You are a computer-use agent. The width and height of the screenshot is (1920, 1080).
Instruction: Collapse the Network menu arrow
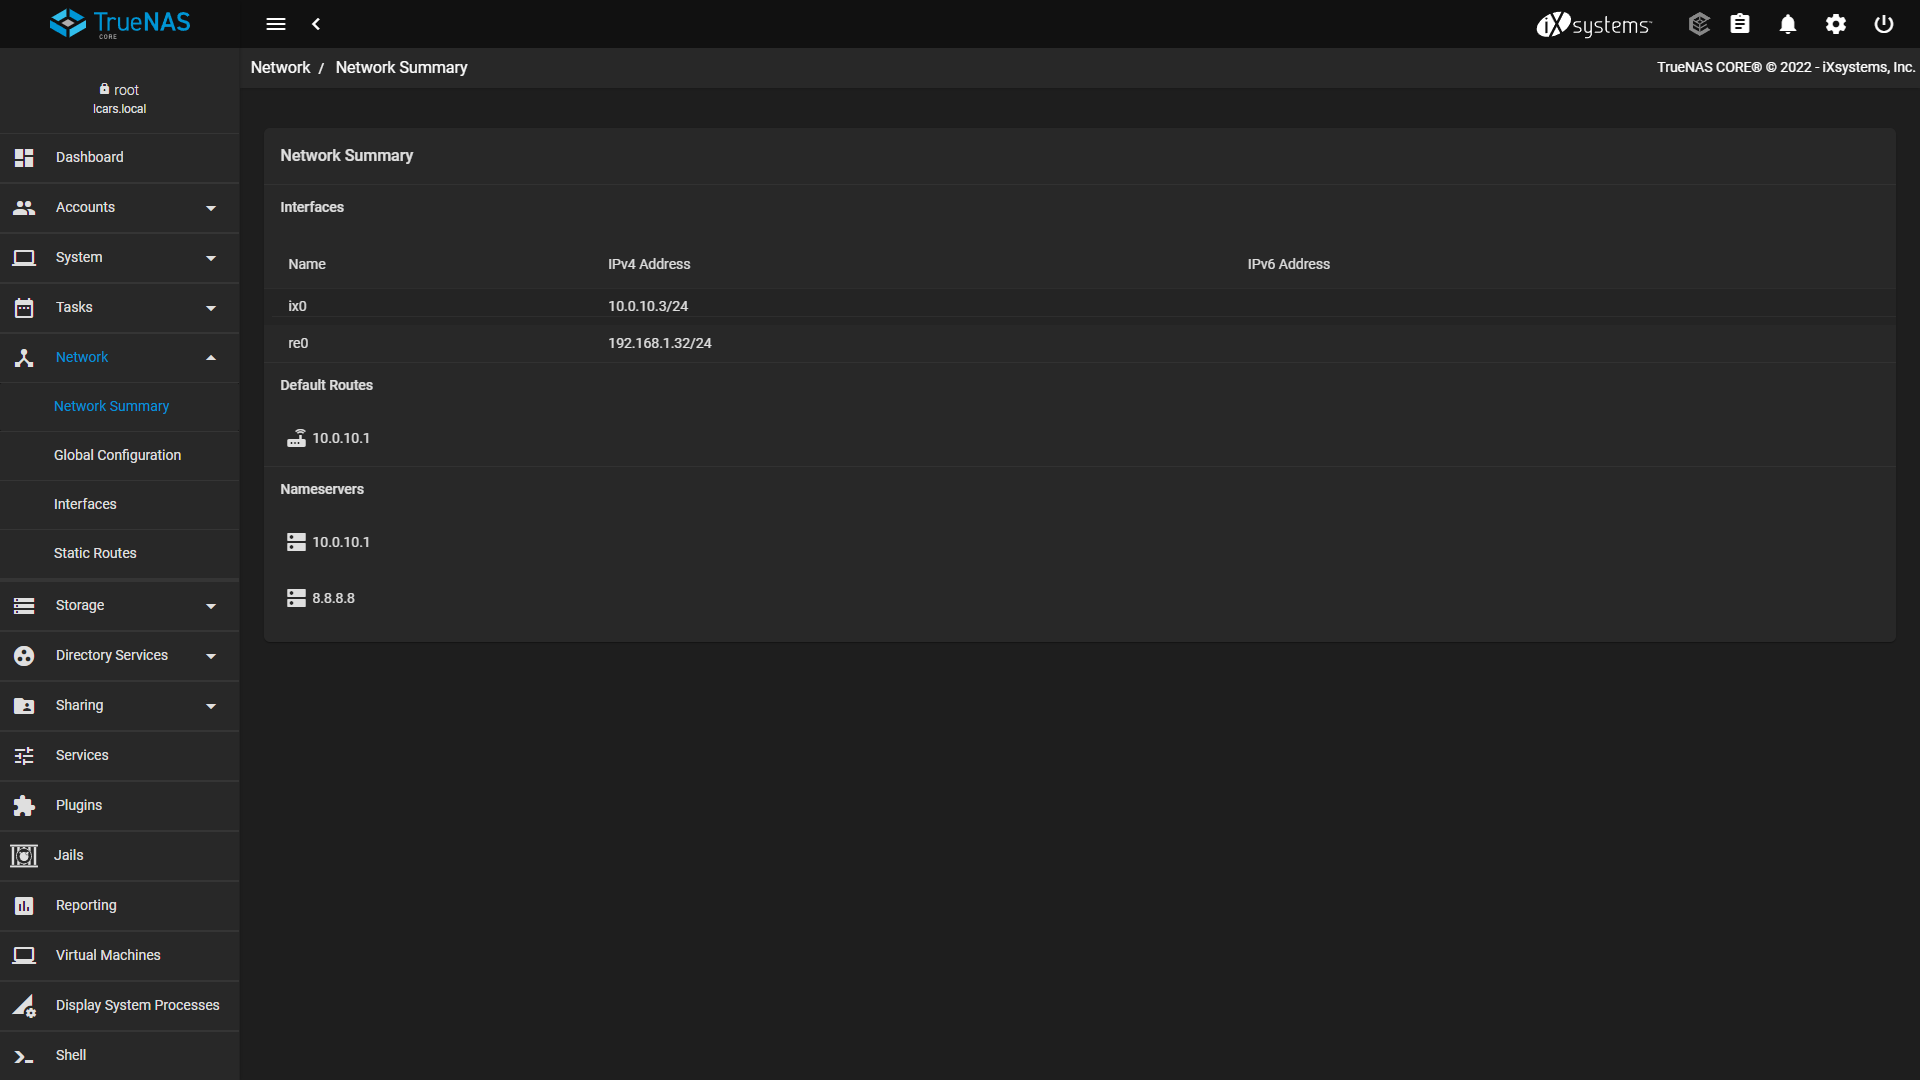211,358
